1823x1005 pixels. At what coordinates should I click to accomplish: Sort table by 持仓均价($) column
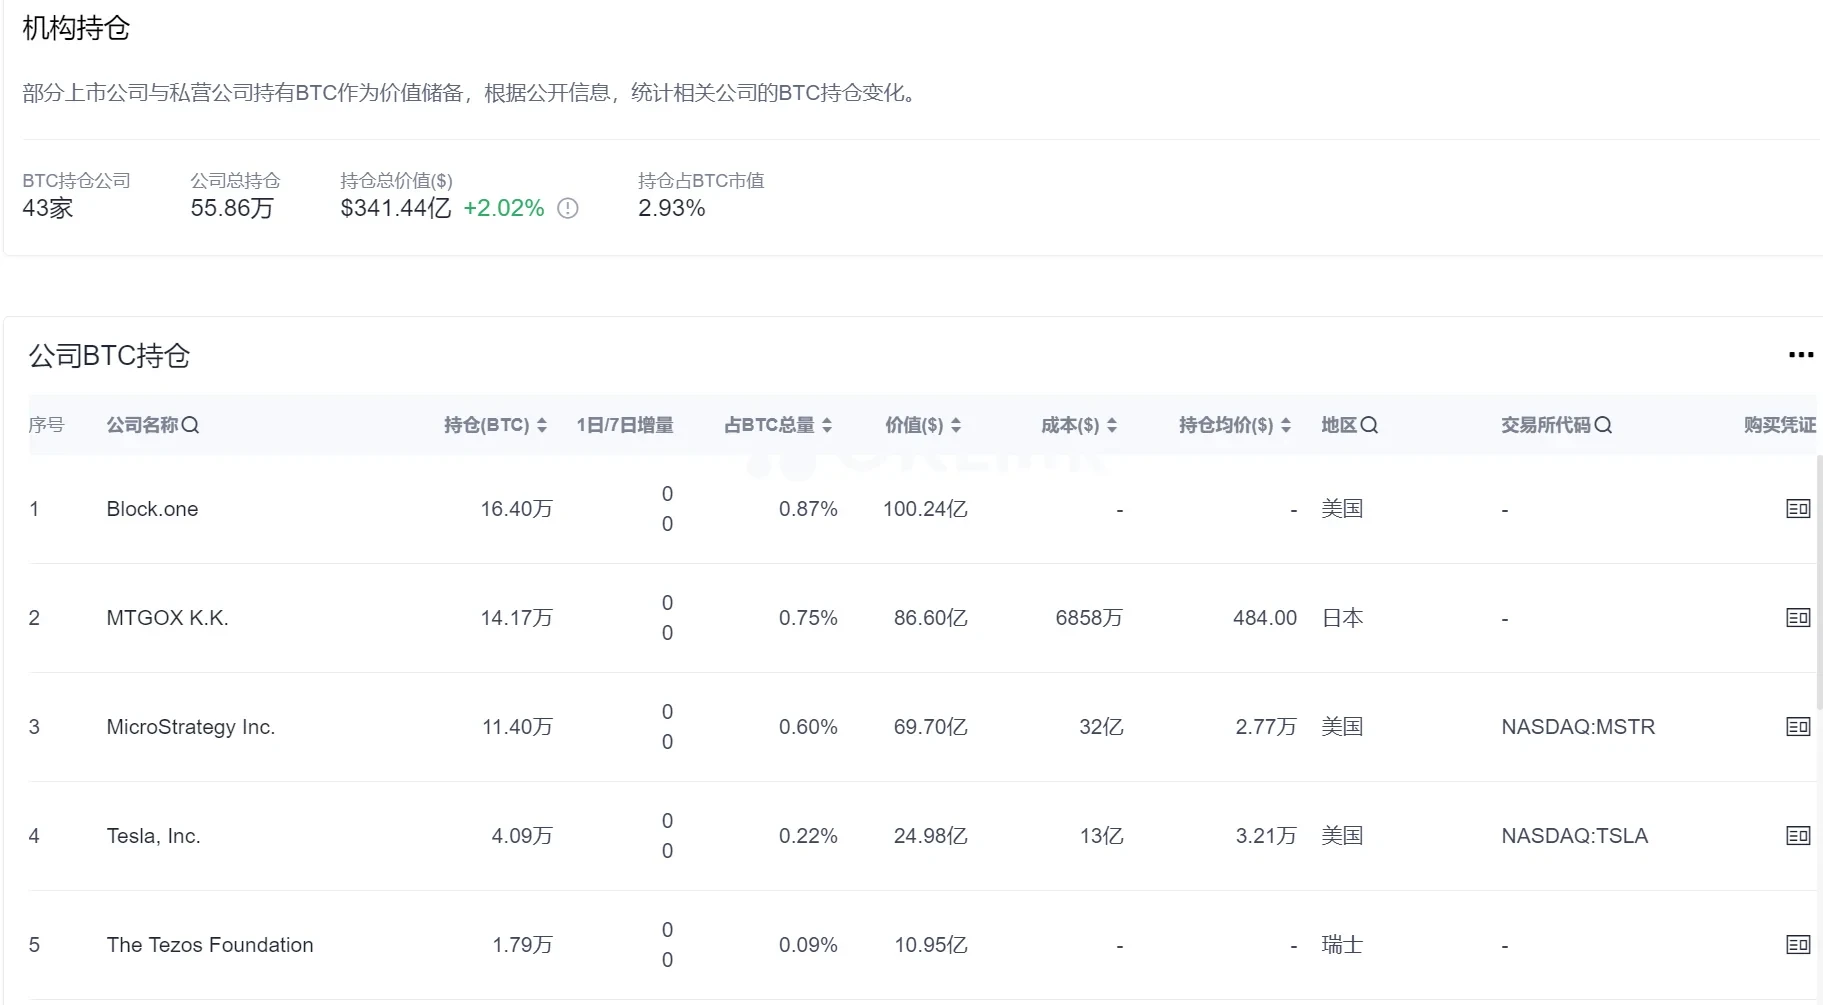pos(1285,425)
